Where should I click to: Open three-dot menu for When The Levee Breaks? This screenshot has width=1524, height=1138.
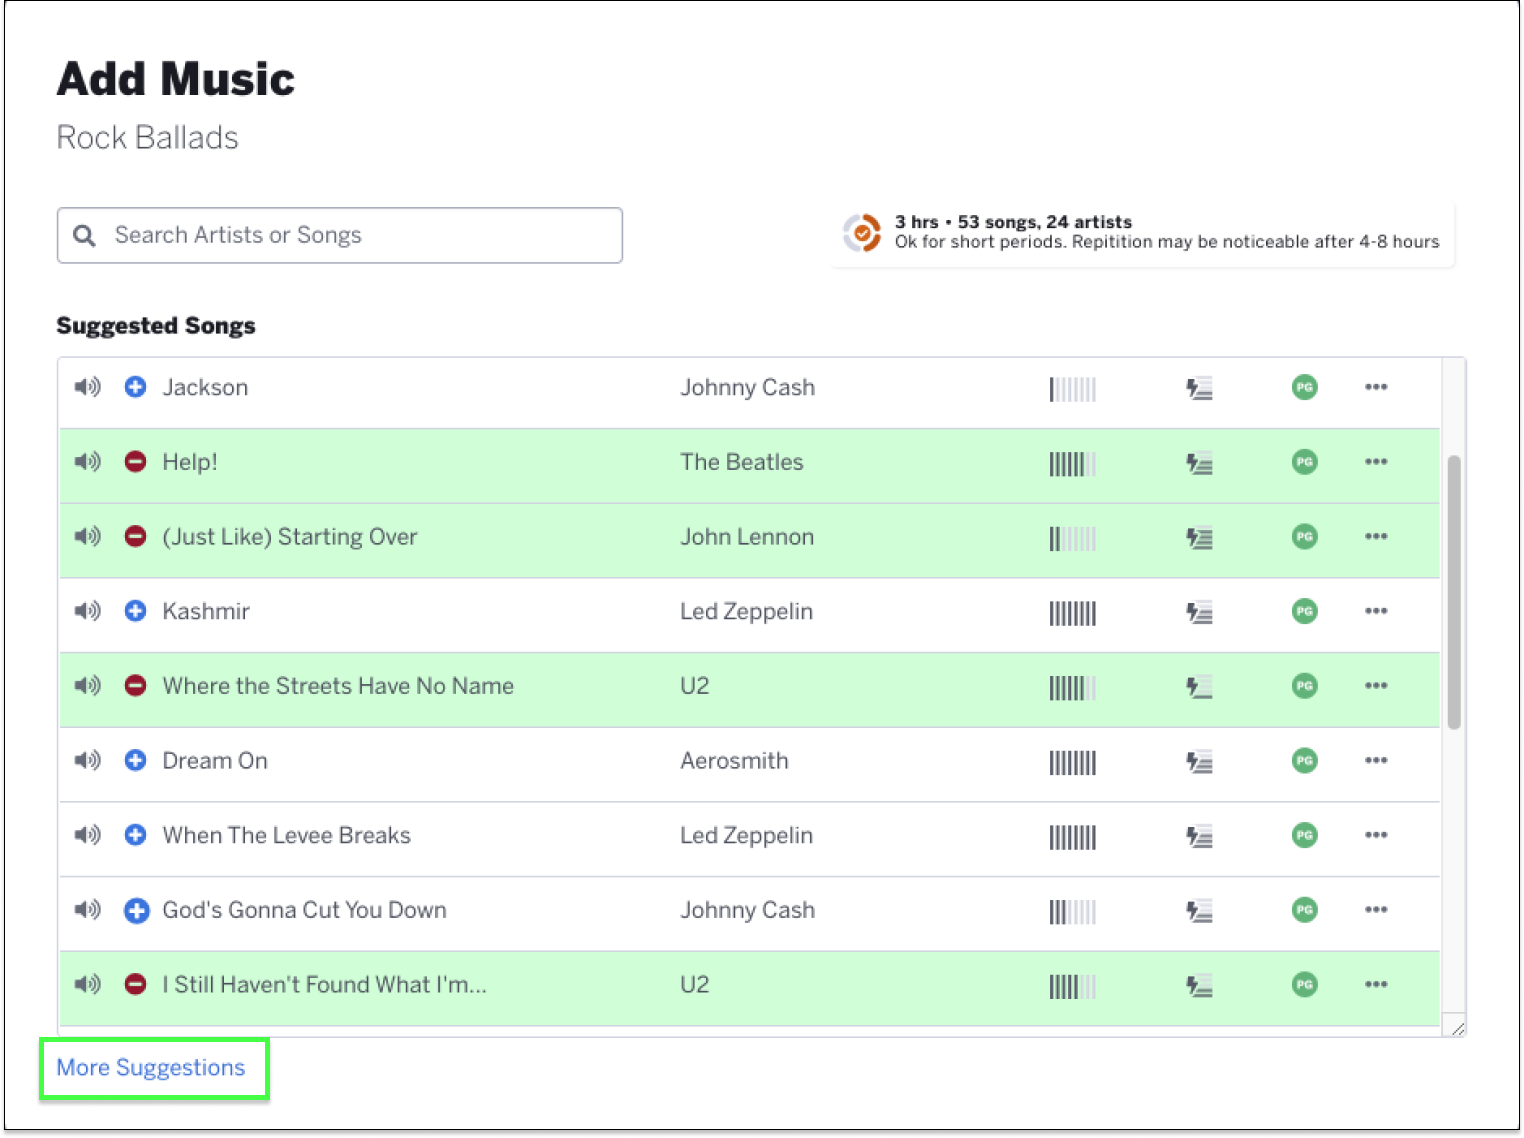point(1376,835)
